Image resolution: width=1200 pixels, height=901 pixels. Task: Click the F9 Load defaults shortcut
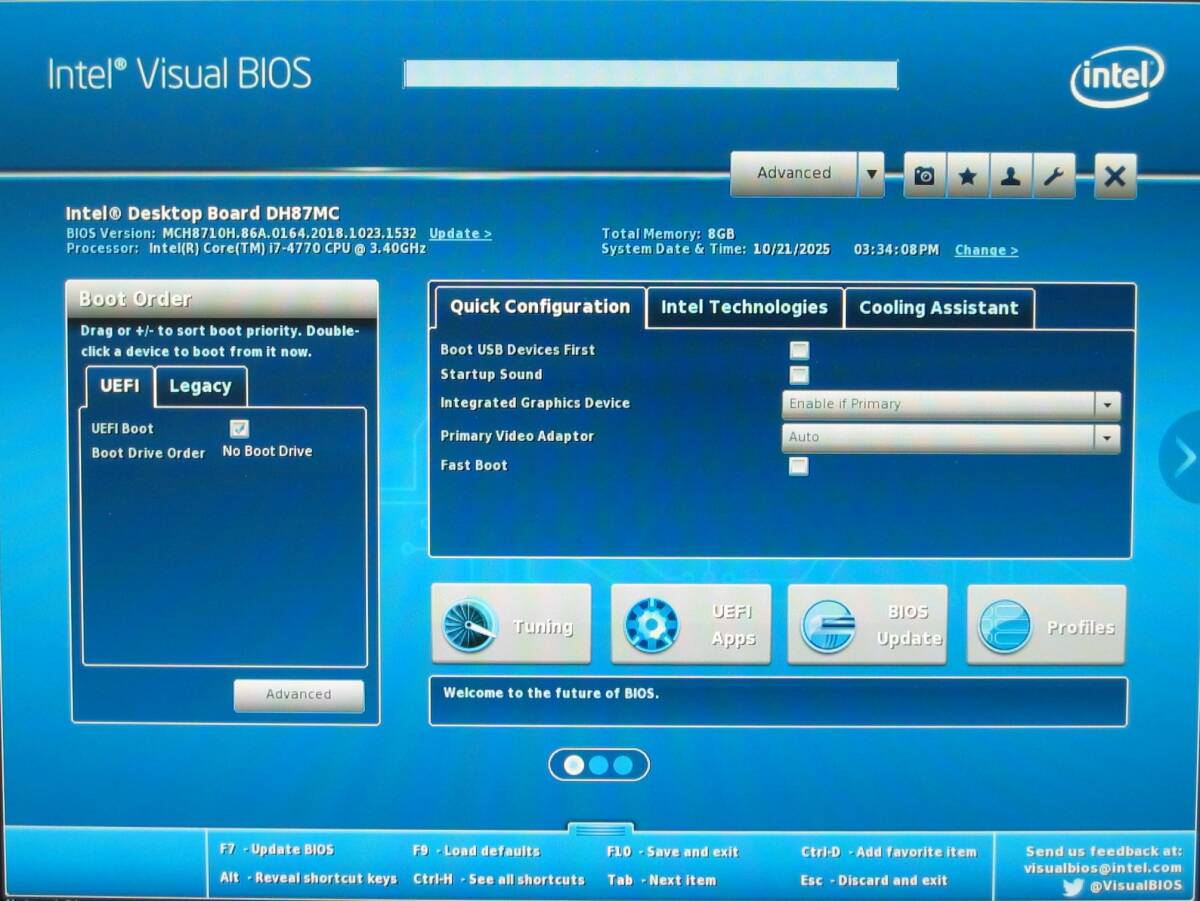pos(476,851)
